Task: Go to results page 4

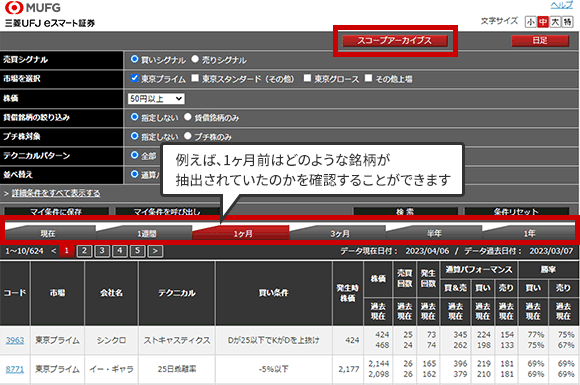Action: coord(120,251)
